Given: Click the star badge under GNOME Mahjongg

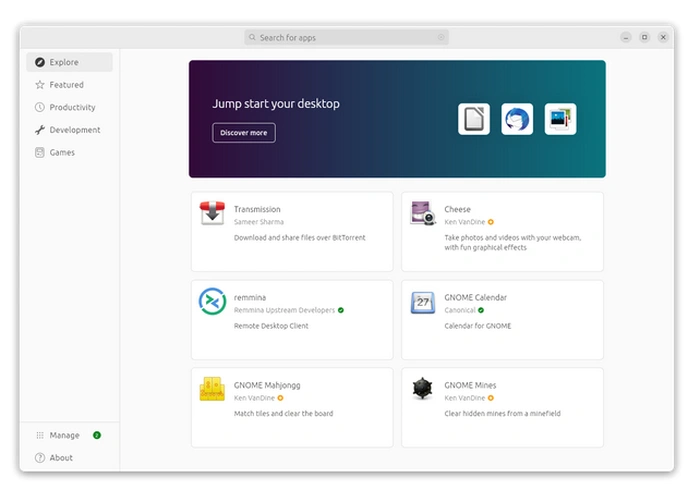Looking at the screenshot, I should point(280,398).
